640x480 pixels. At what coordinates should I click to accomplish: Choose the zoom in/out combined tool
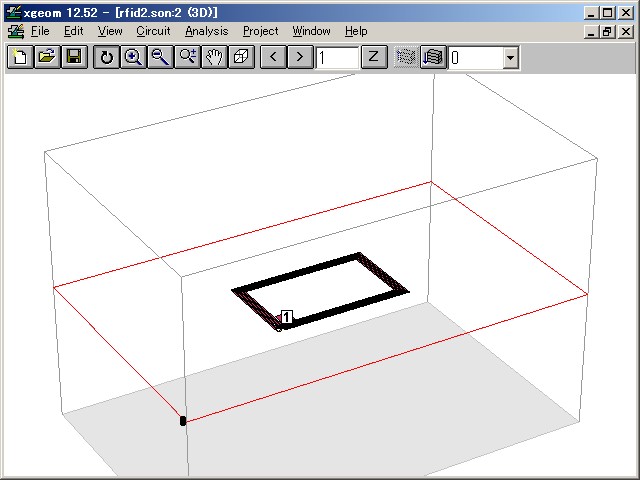(x=187, y=57)
